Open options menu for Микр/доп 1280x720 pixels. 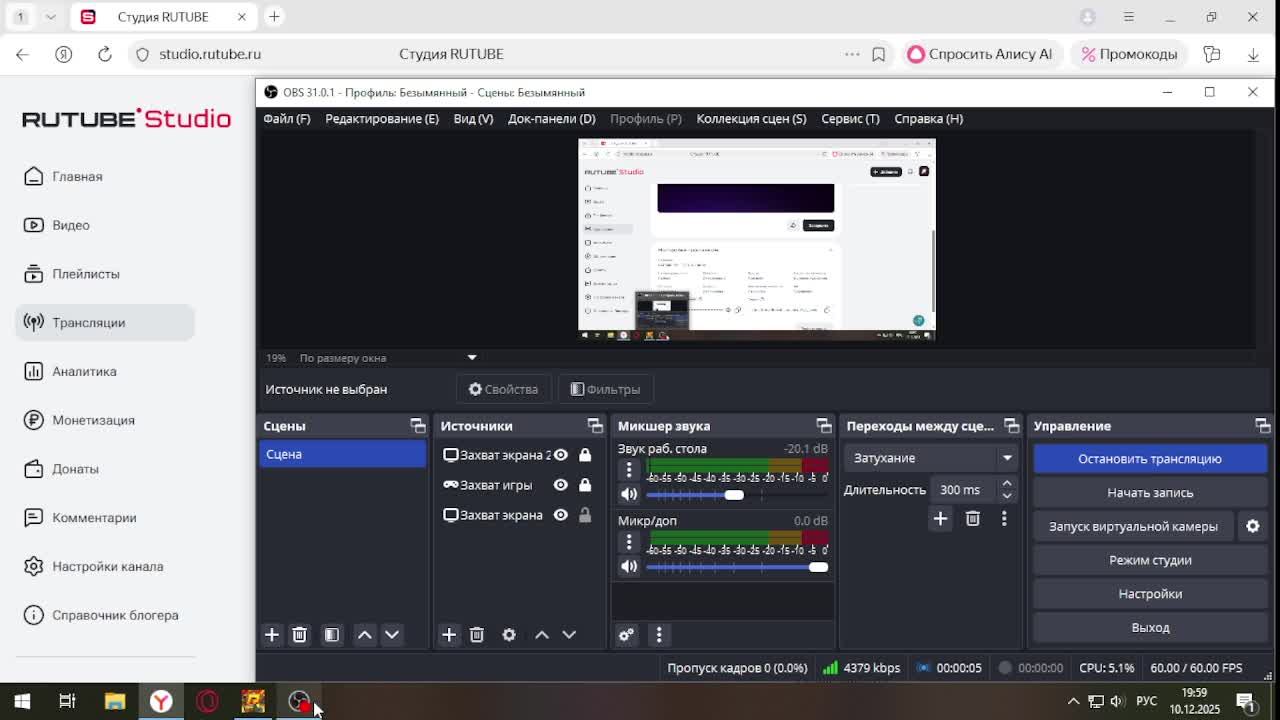point(629,541)
